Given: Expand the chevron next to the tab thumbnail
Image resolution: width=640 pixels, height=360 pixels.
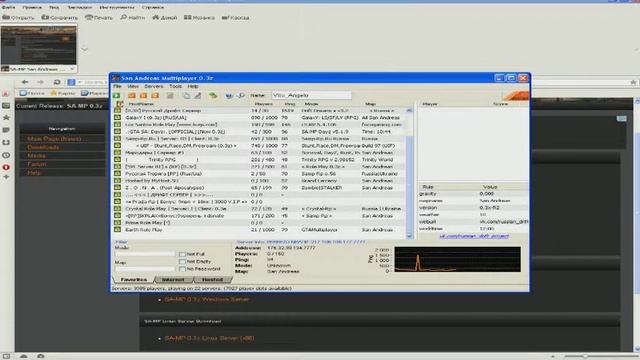Looking at the screenshot, I should [x=84, y=49].
